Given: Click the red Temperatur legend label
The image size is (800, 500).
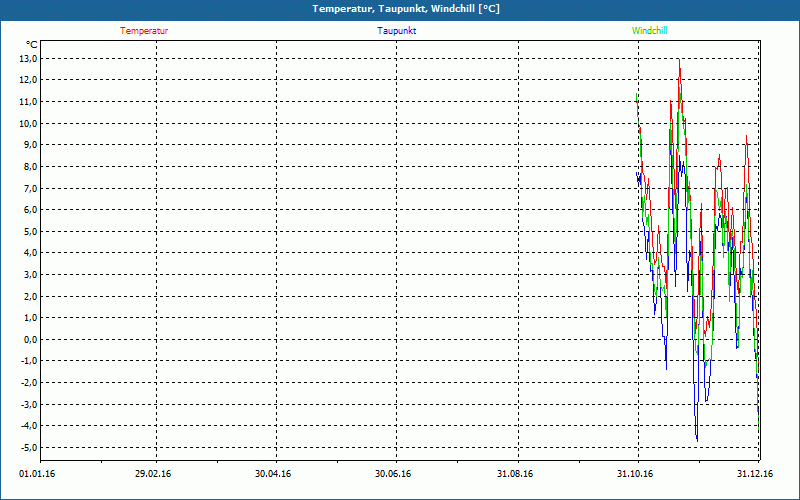Looking at the screenshot, I should point(144,31).
